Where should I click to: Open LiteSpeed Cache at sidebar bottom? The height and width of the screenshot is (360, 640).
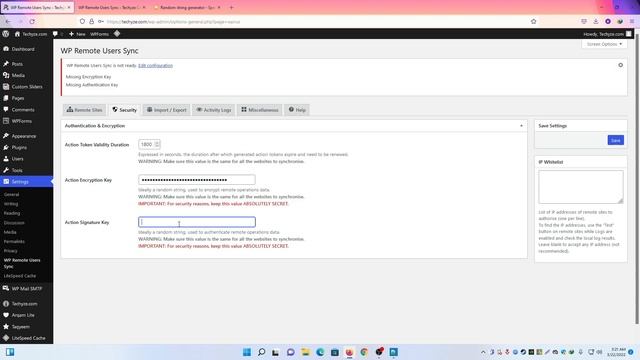[x=27, y=338]
